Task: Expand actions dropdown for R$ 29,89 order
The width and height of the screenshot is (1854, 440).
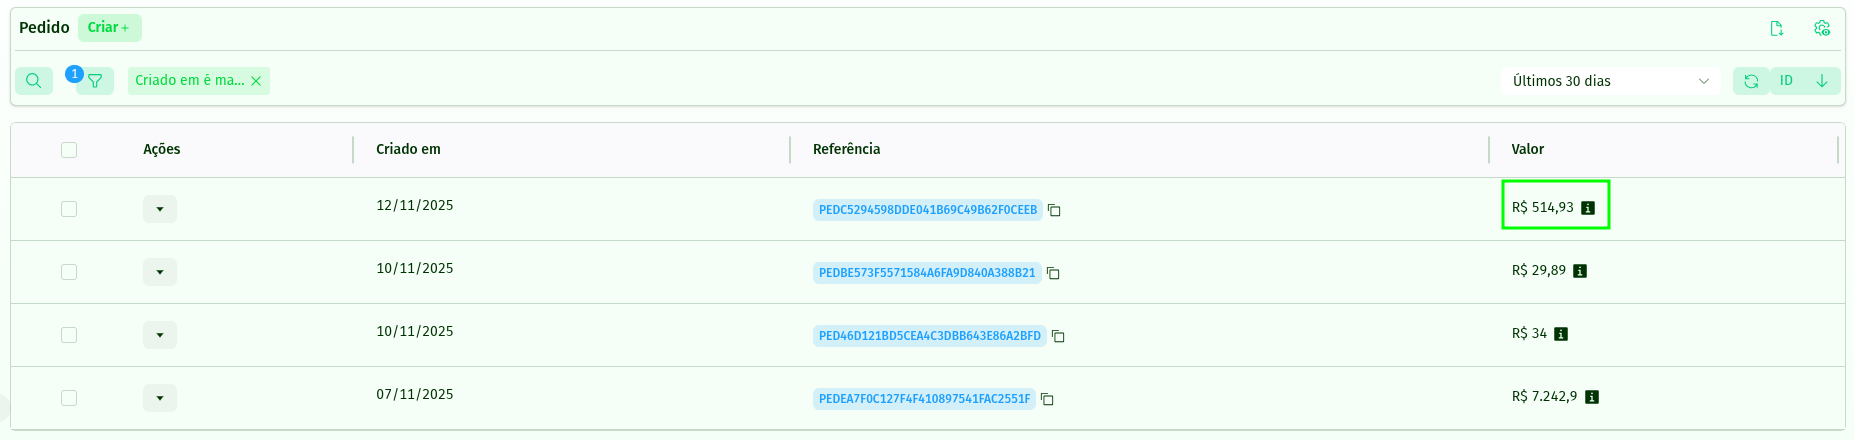Action: 160,272
